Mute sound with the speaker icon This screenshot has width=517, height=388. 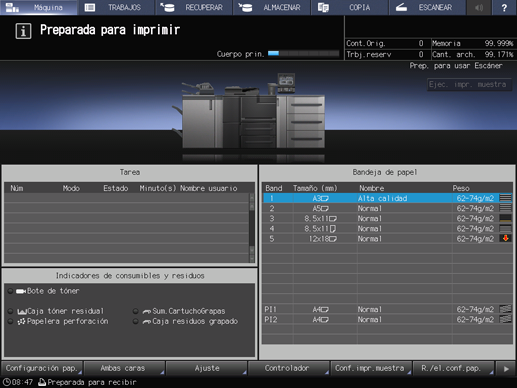pyautogui.click(x=479, y=7)
